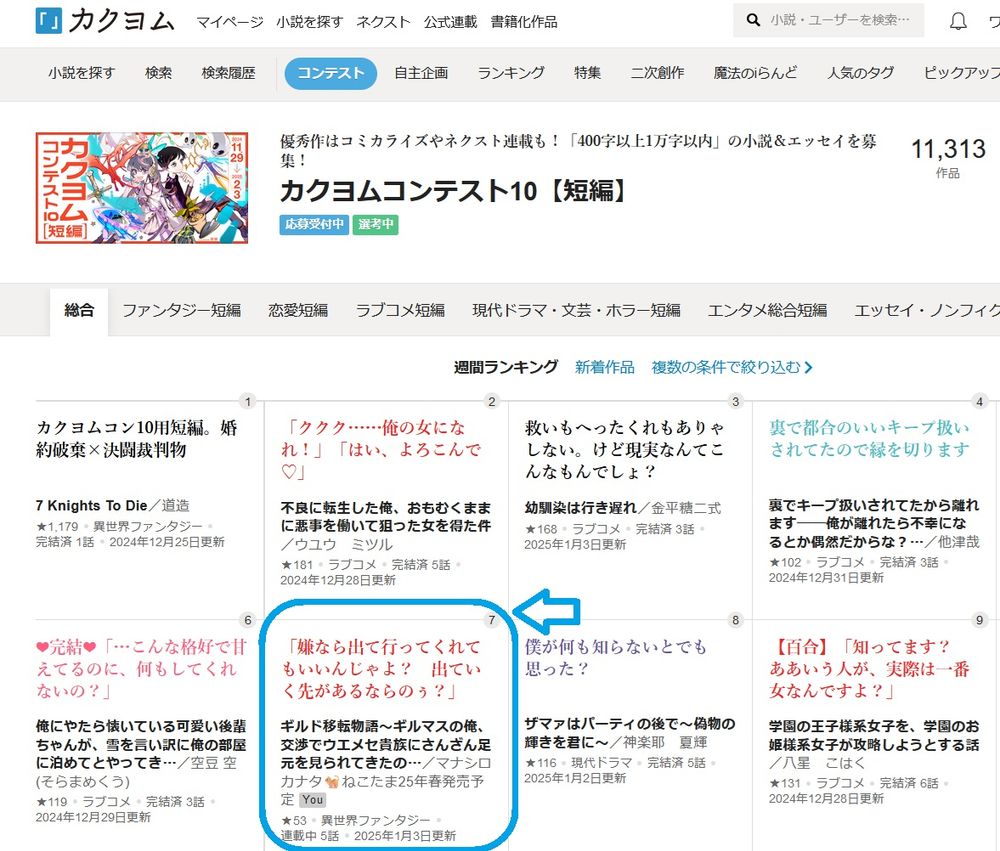Switch to 現代ドラマ・文芸・ホラー短編 tab
The width and height of the screenshot is (1000, 851).
tap(577, 311)
